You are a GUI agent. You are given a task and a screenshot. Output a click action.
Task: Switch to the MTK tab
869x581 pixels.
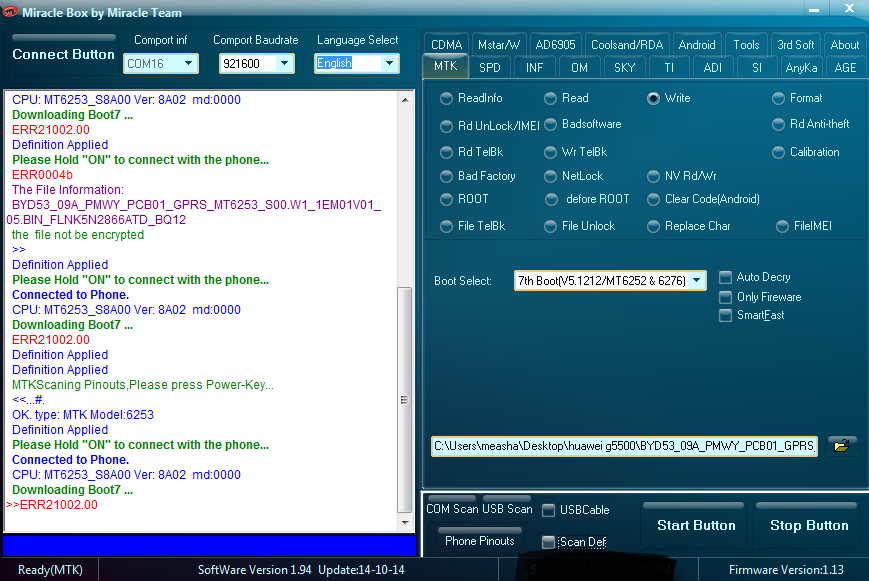point(446,67)
